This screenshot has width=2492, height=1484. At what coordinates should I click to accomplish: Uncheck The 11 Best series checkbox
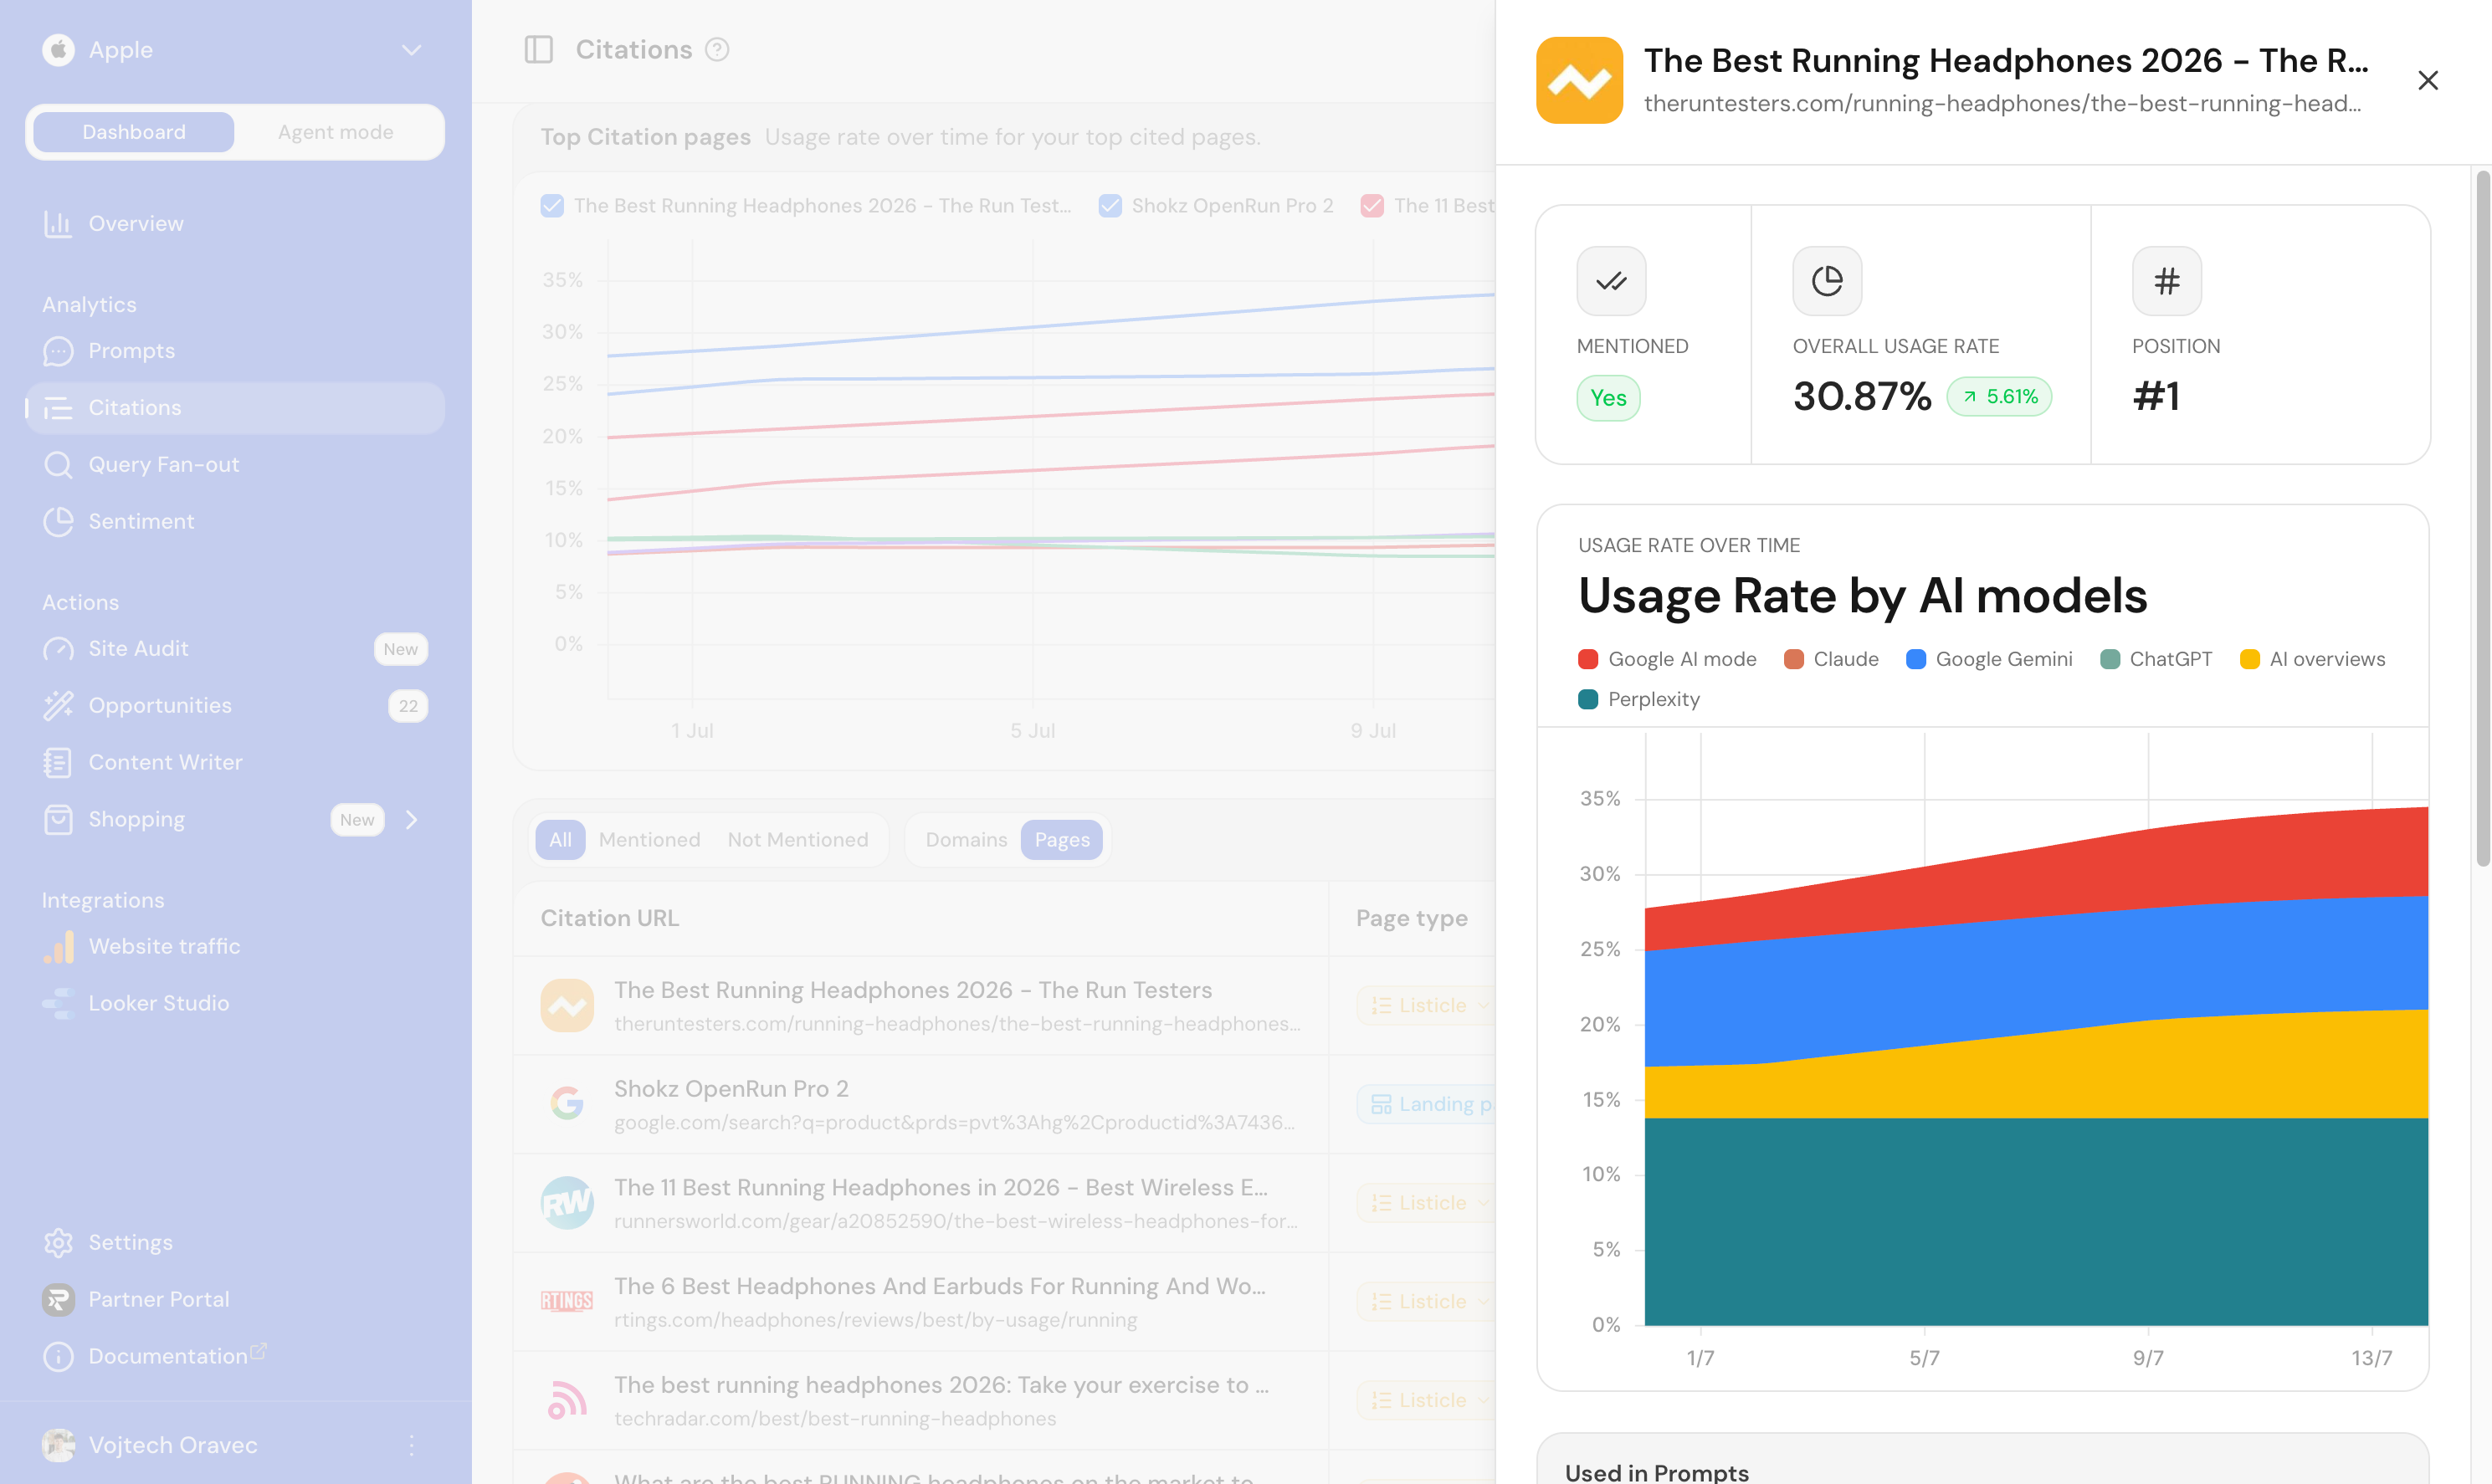(1373, 206)
